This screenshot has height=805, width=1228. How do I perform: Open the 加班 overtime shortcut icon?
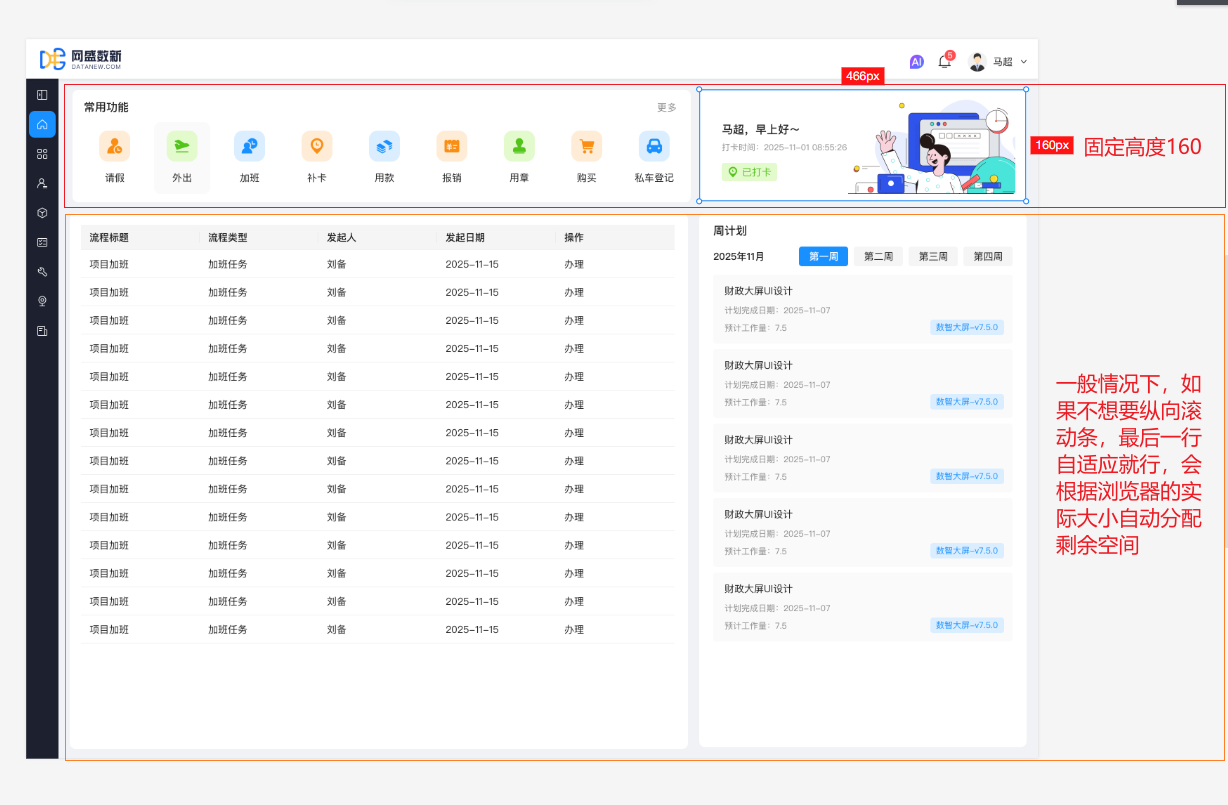249,147
